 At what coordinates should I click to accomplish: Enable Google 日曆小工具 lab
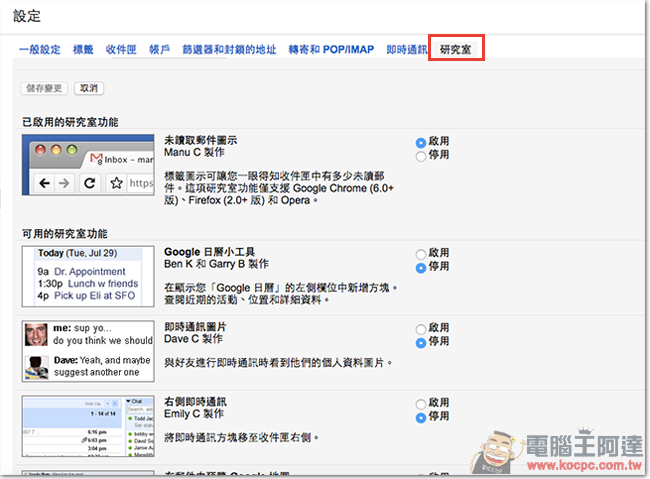coord(421,254)
